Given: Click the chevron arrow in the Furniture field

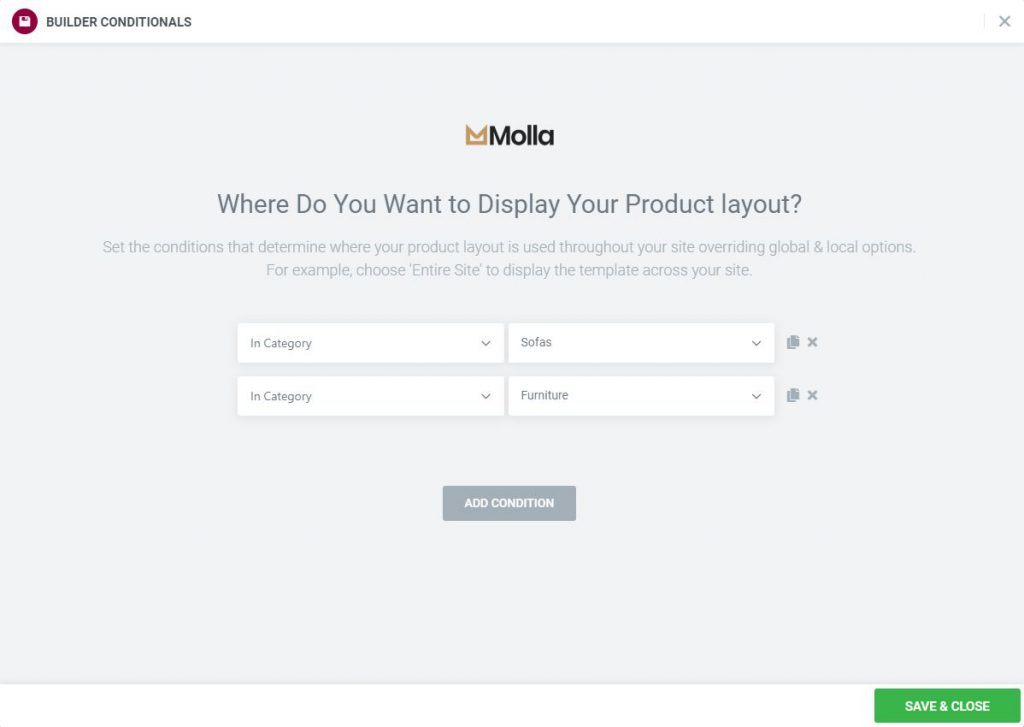Looking at the screenshot, I should coord(756,396).
